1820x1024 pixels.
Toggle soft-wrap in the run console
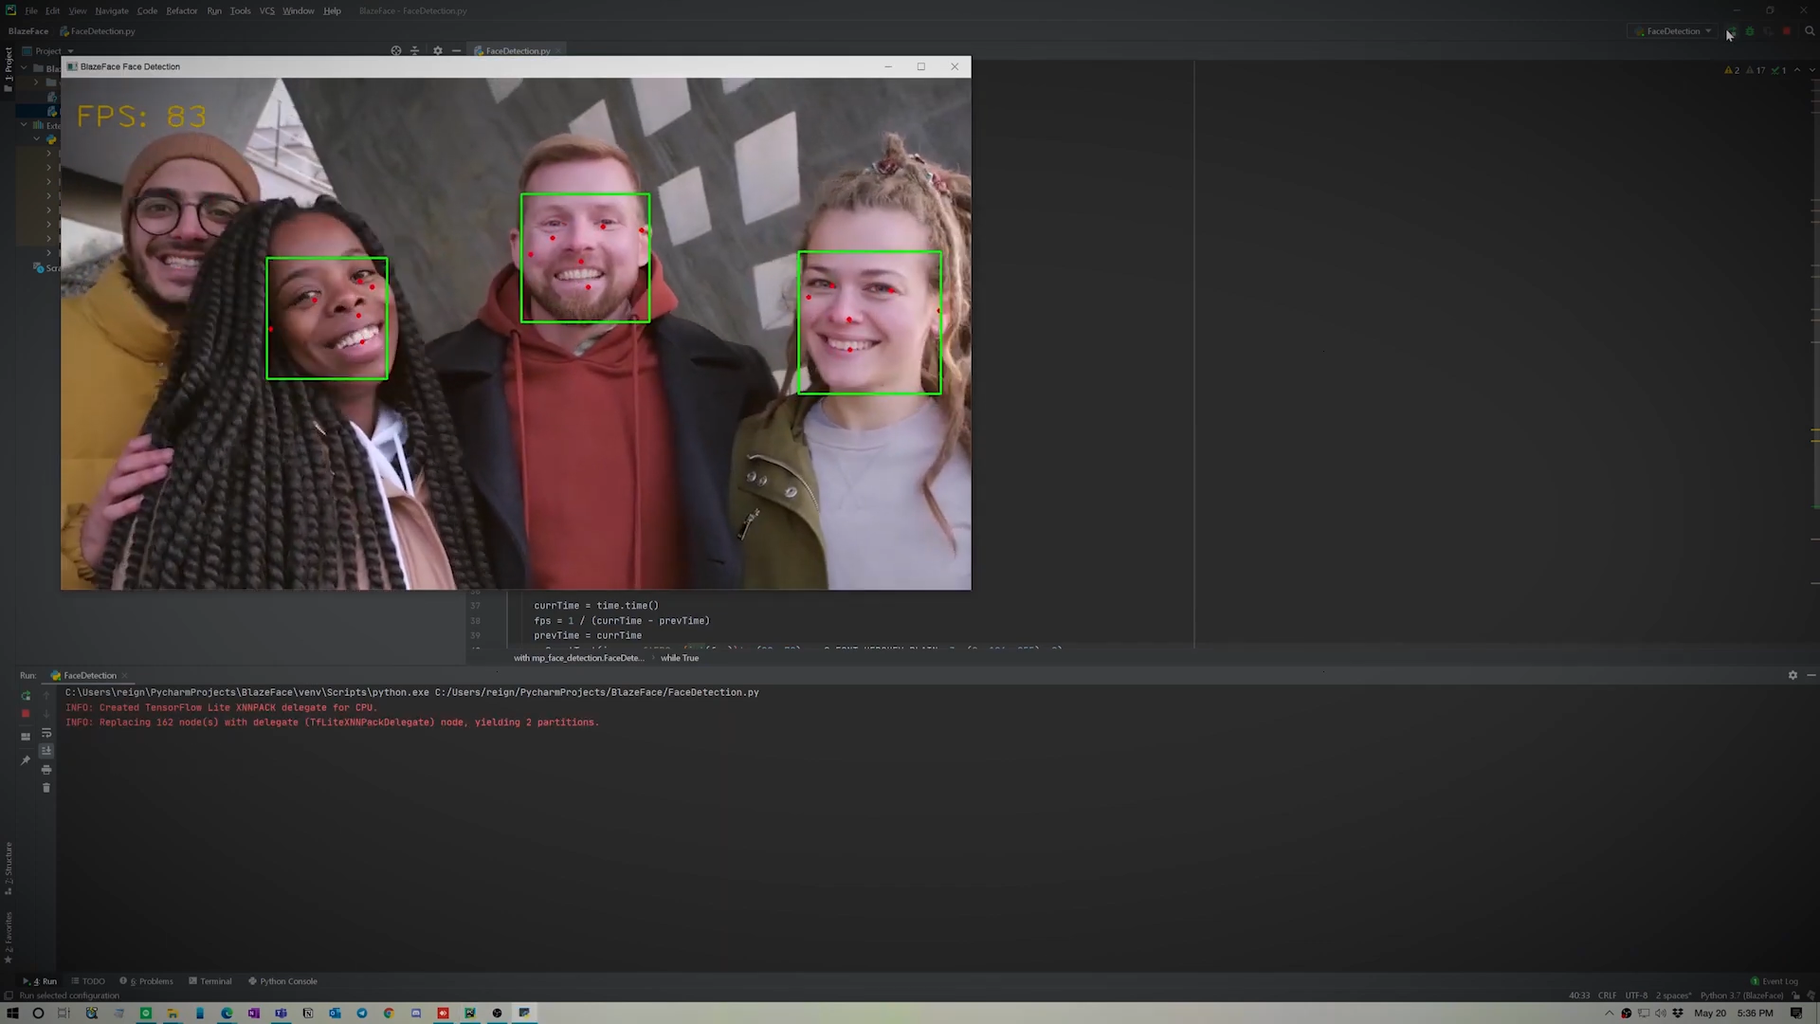[46, 733]
